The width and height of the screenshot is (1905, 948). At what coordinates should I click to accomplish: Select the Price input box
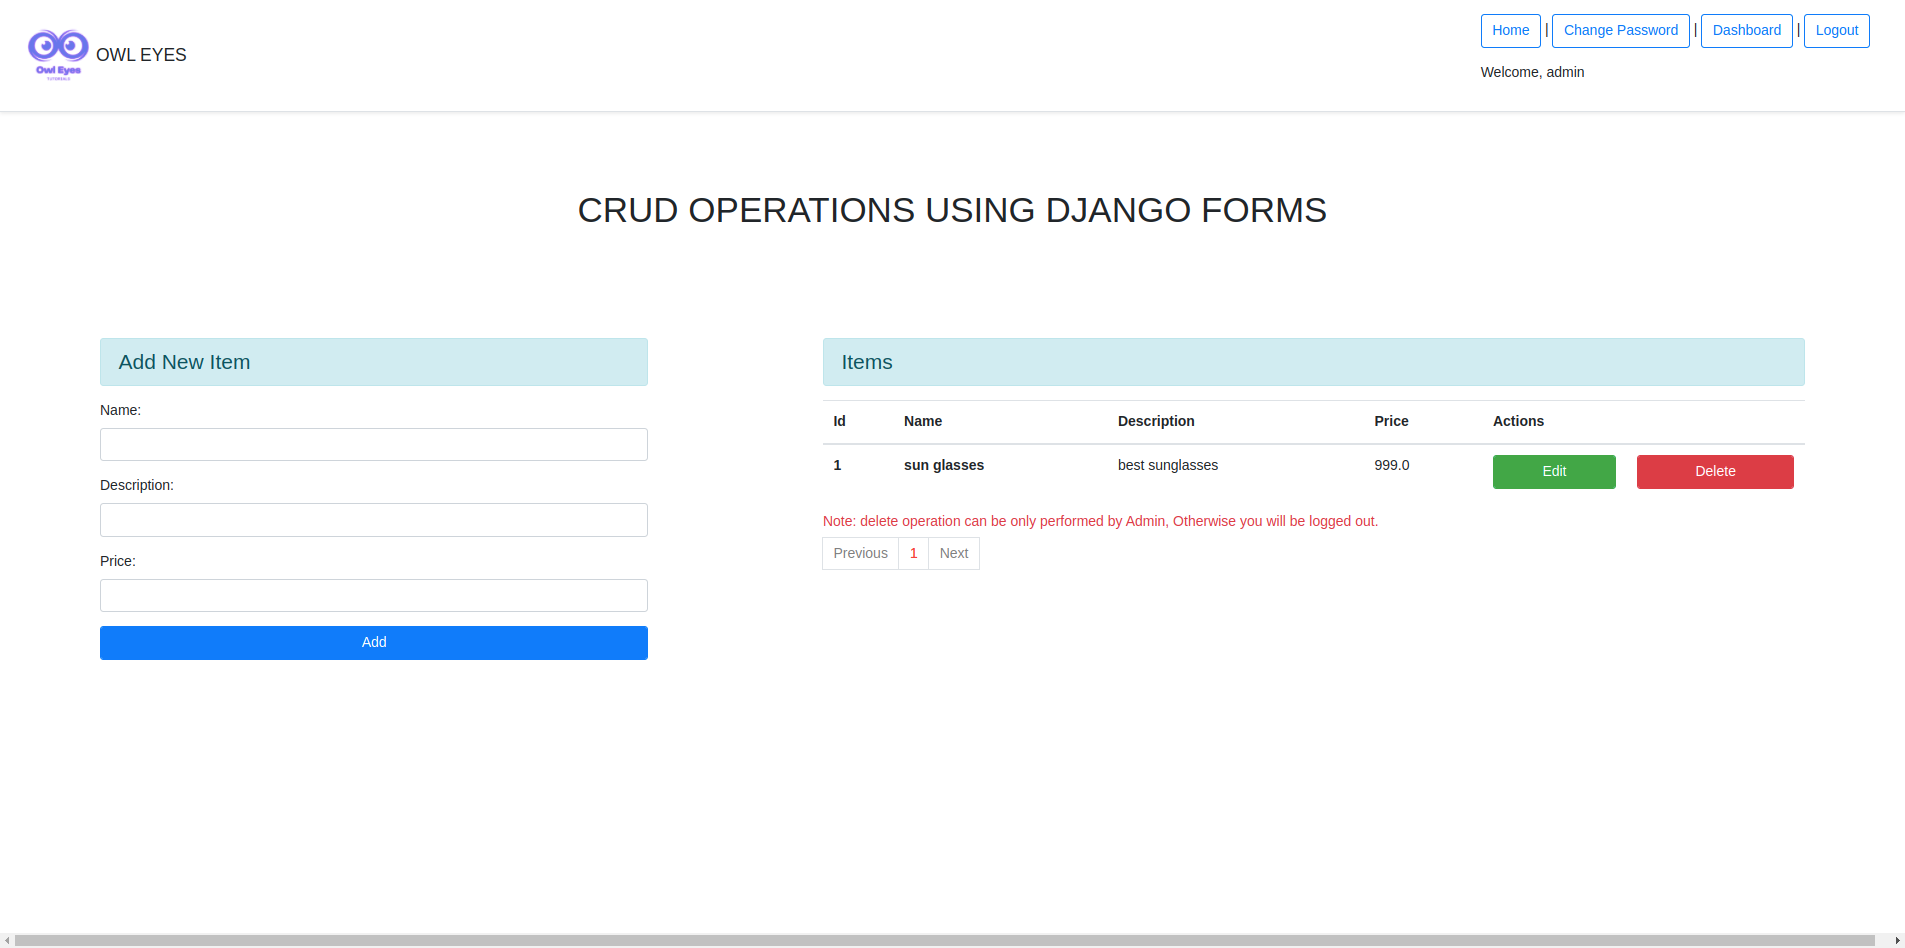click(373, 596)
